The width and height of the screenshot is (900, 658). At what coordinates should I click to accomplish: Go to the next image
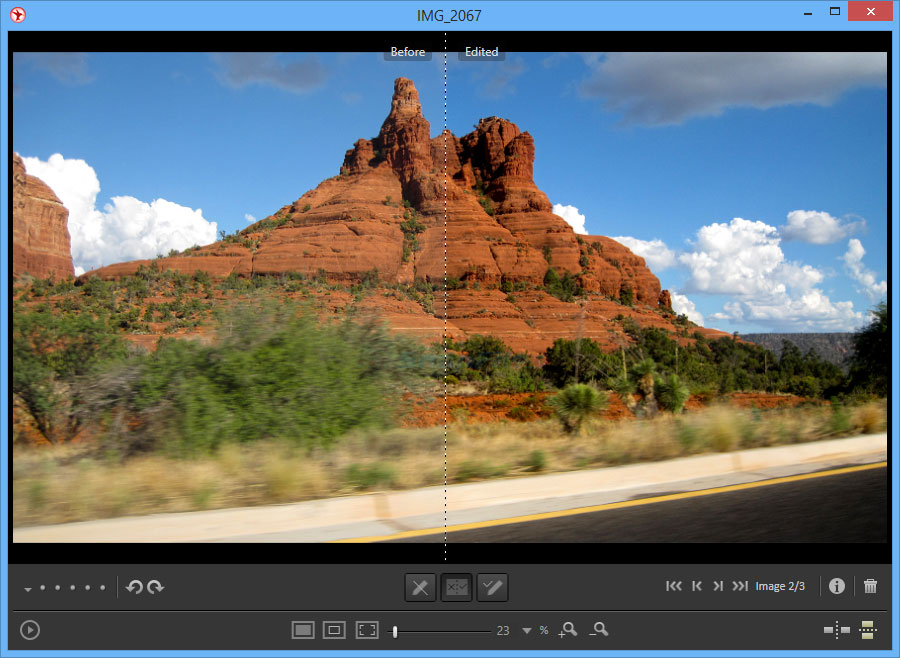(718, 586)
